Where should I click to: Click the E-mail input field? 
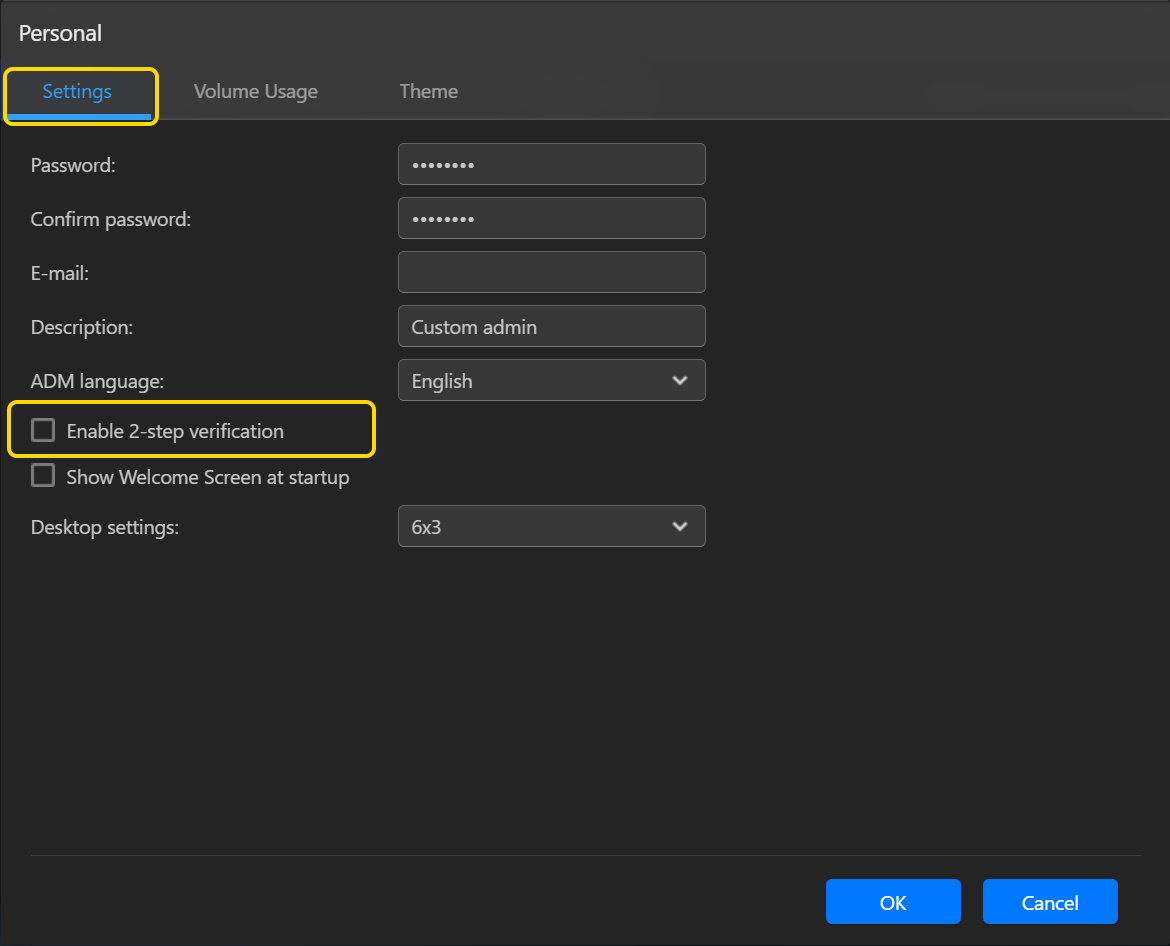[551, 272]
